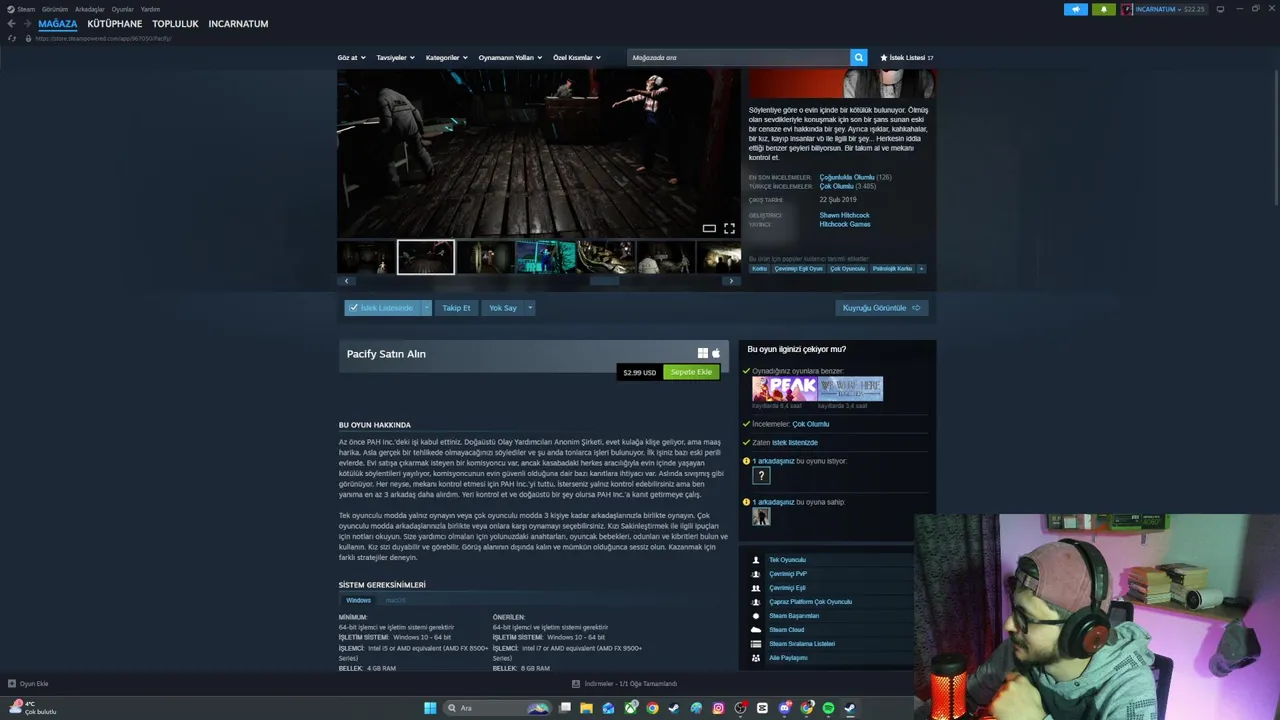Screen dimensions: 1280x720
Task: Open Discord from the taskbar
Action: (x=784, y=708)
